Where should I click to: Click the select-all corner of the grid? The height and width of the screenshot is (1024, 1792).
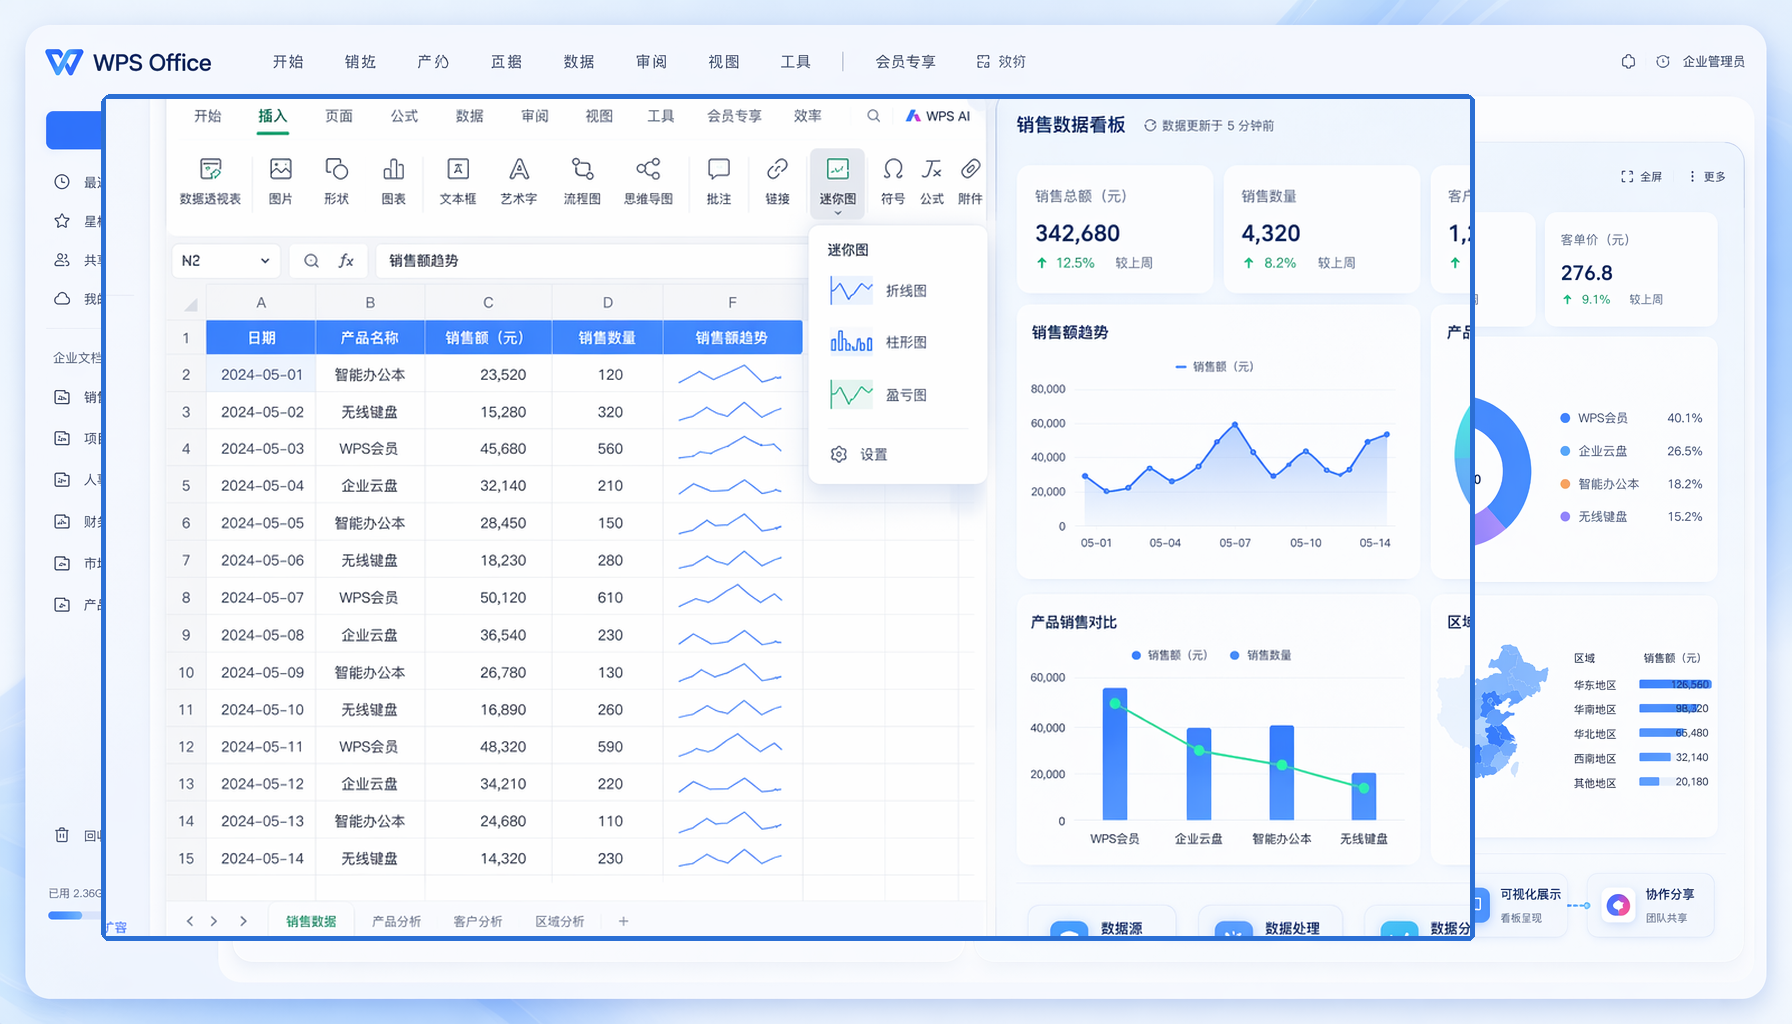[188, 303]
